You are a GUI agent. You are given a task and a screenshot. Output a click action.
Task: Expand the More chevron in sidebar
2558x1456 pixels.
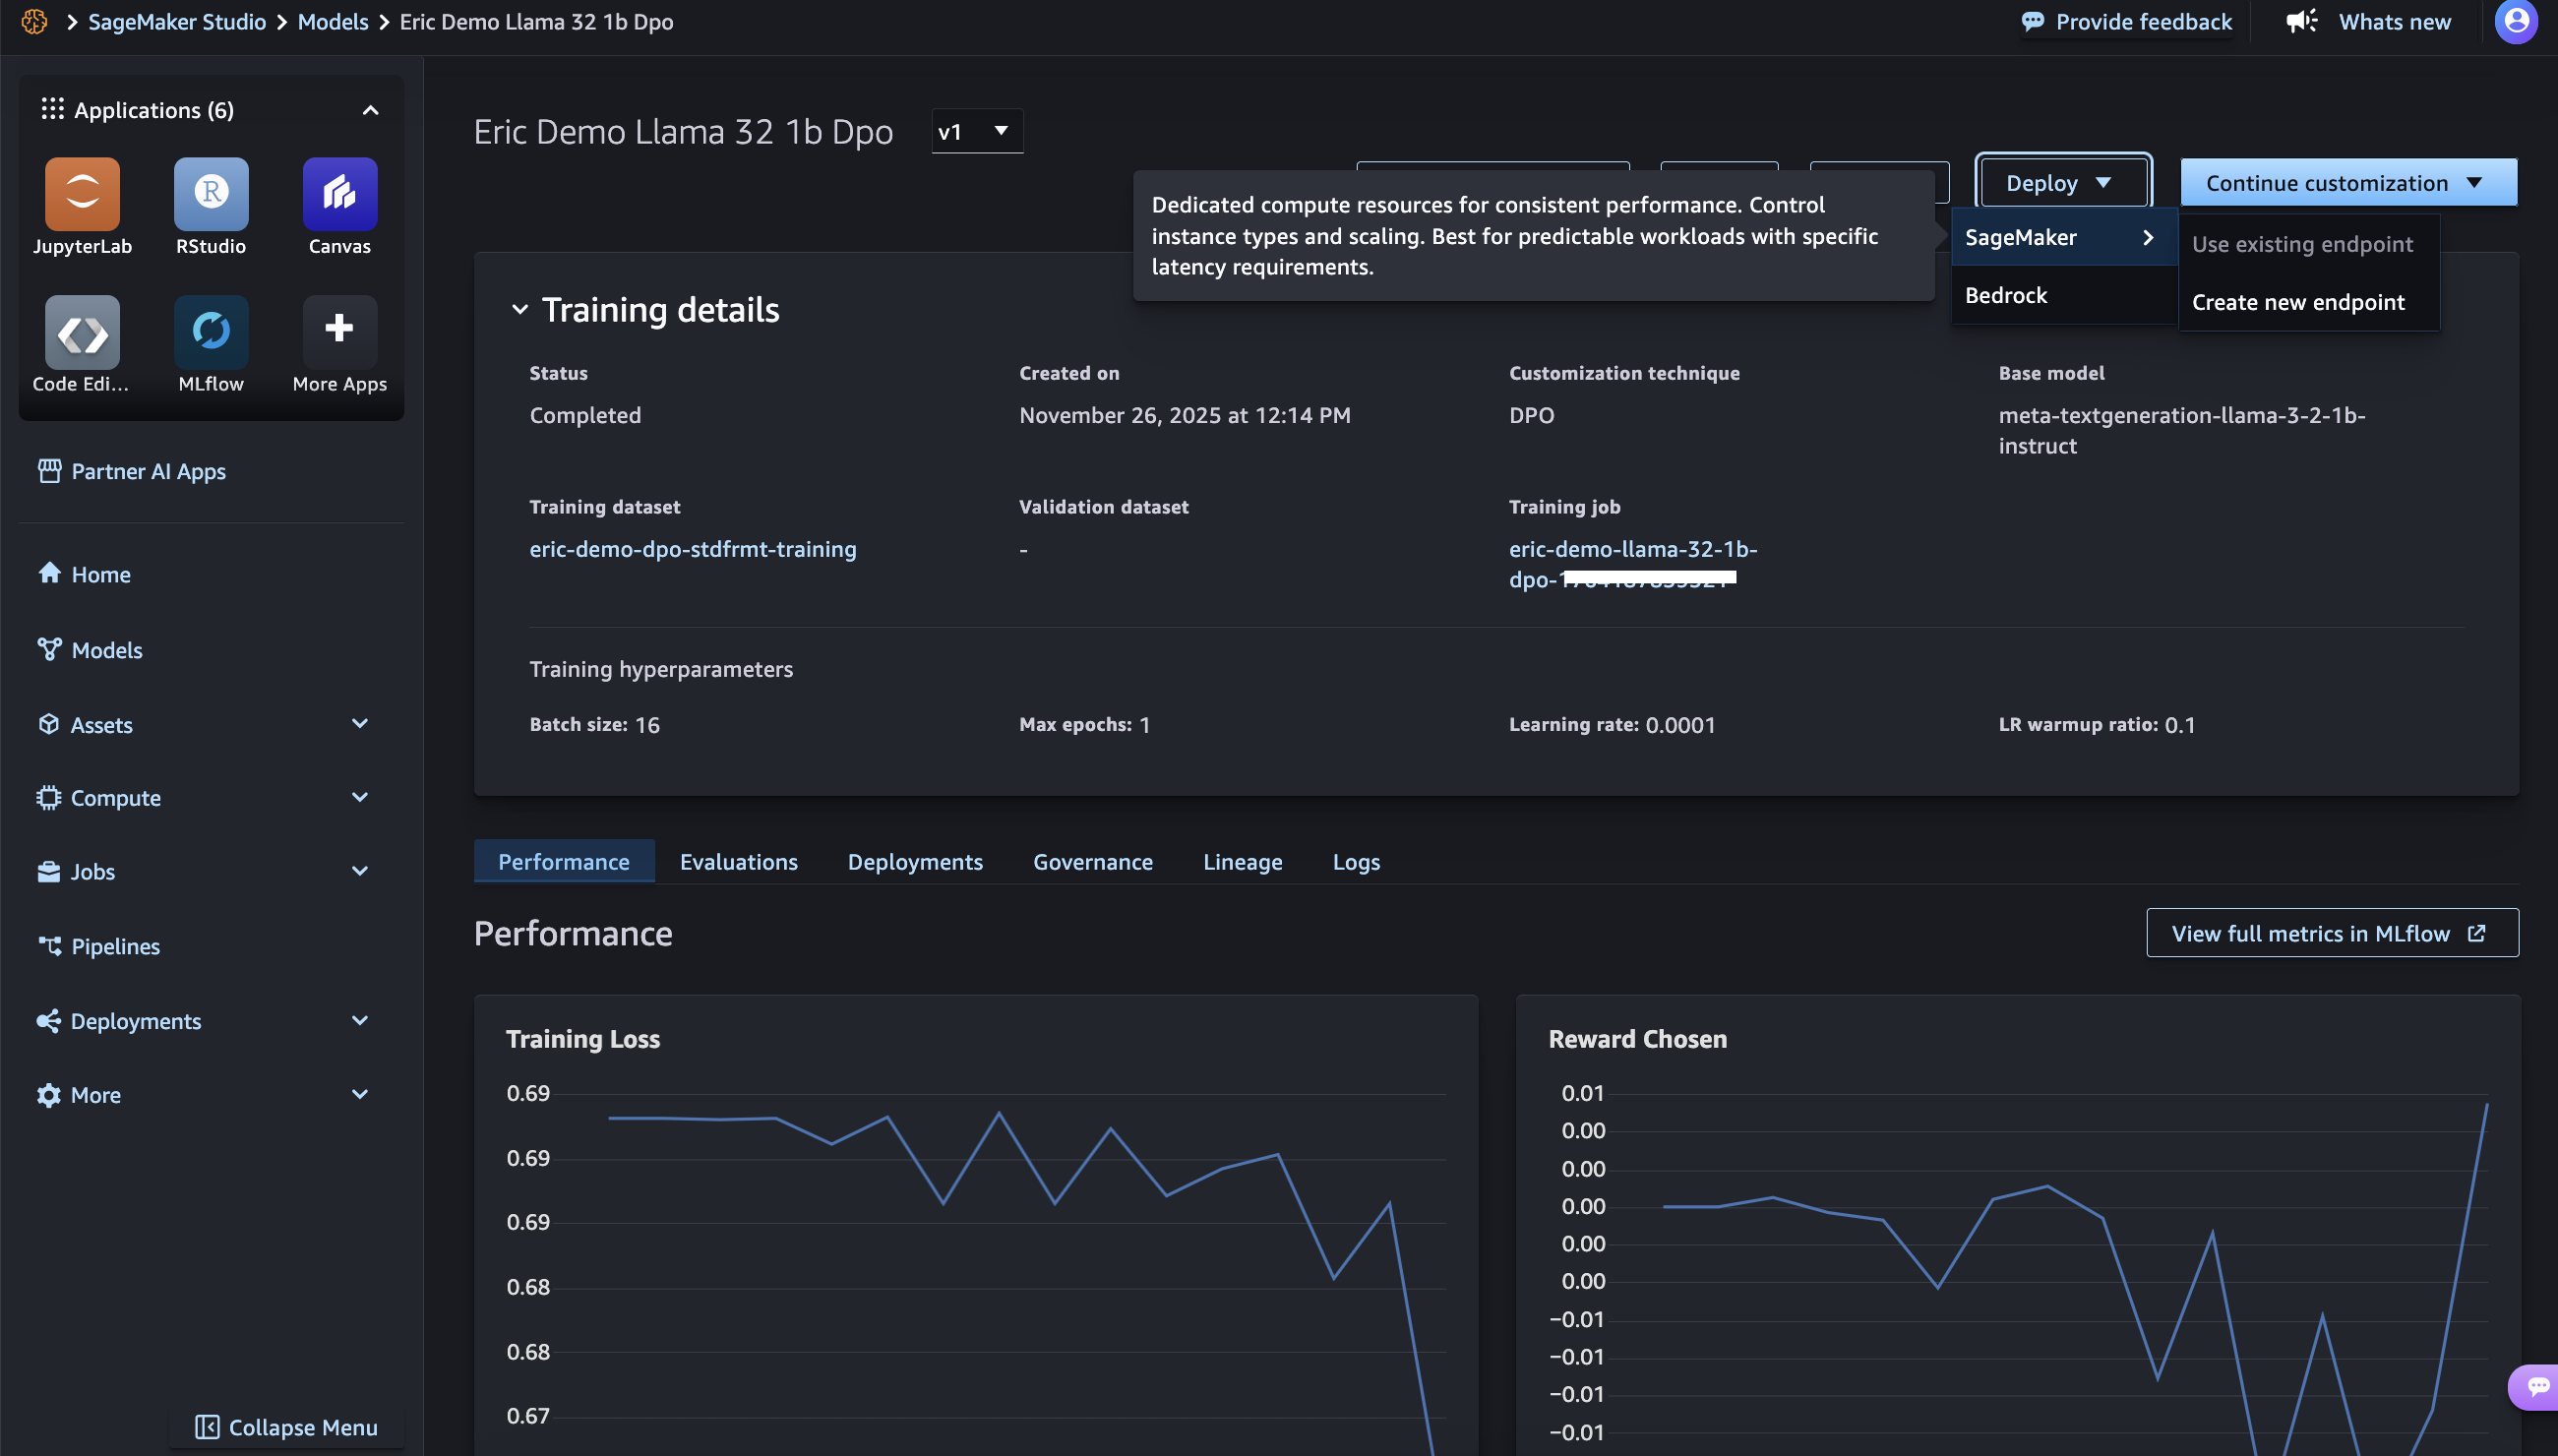(x=360, y=1094)
